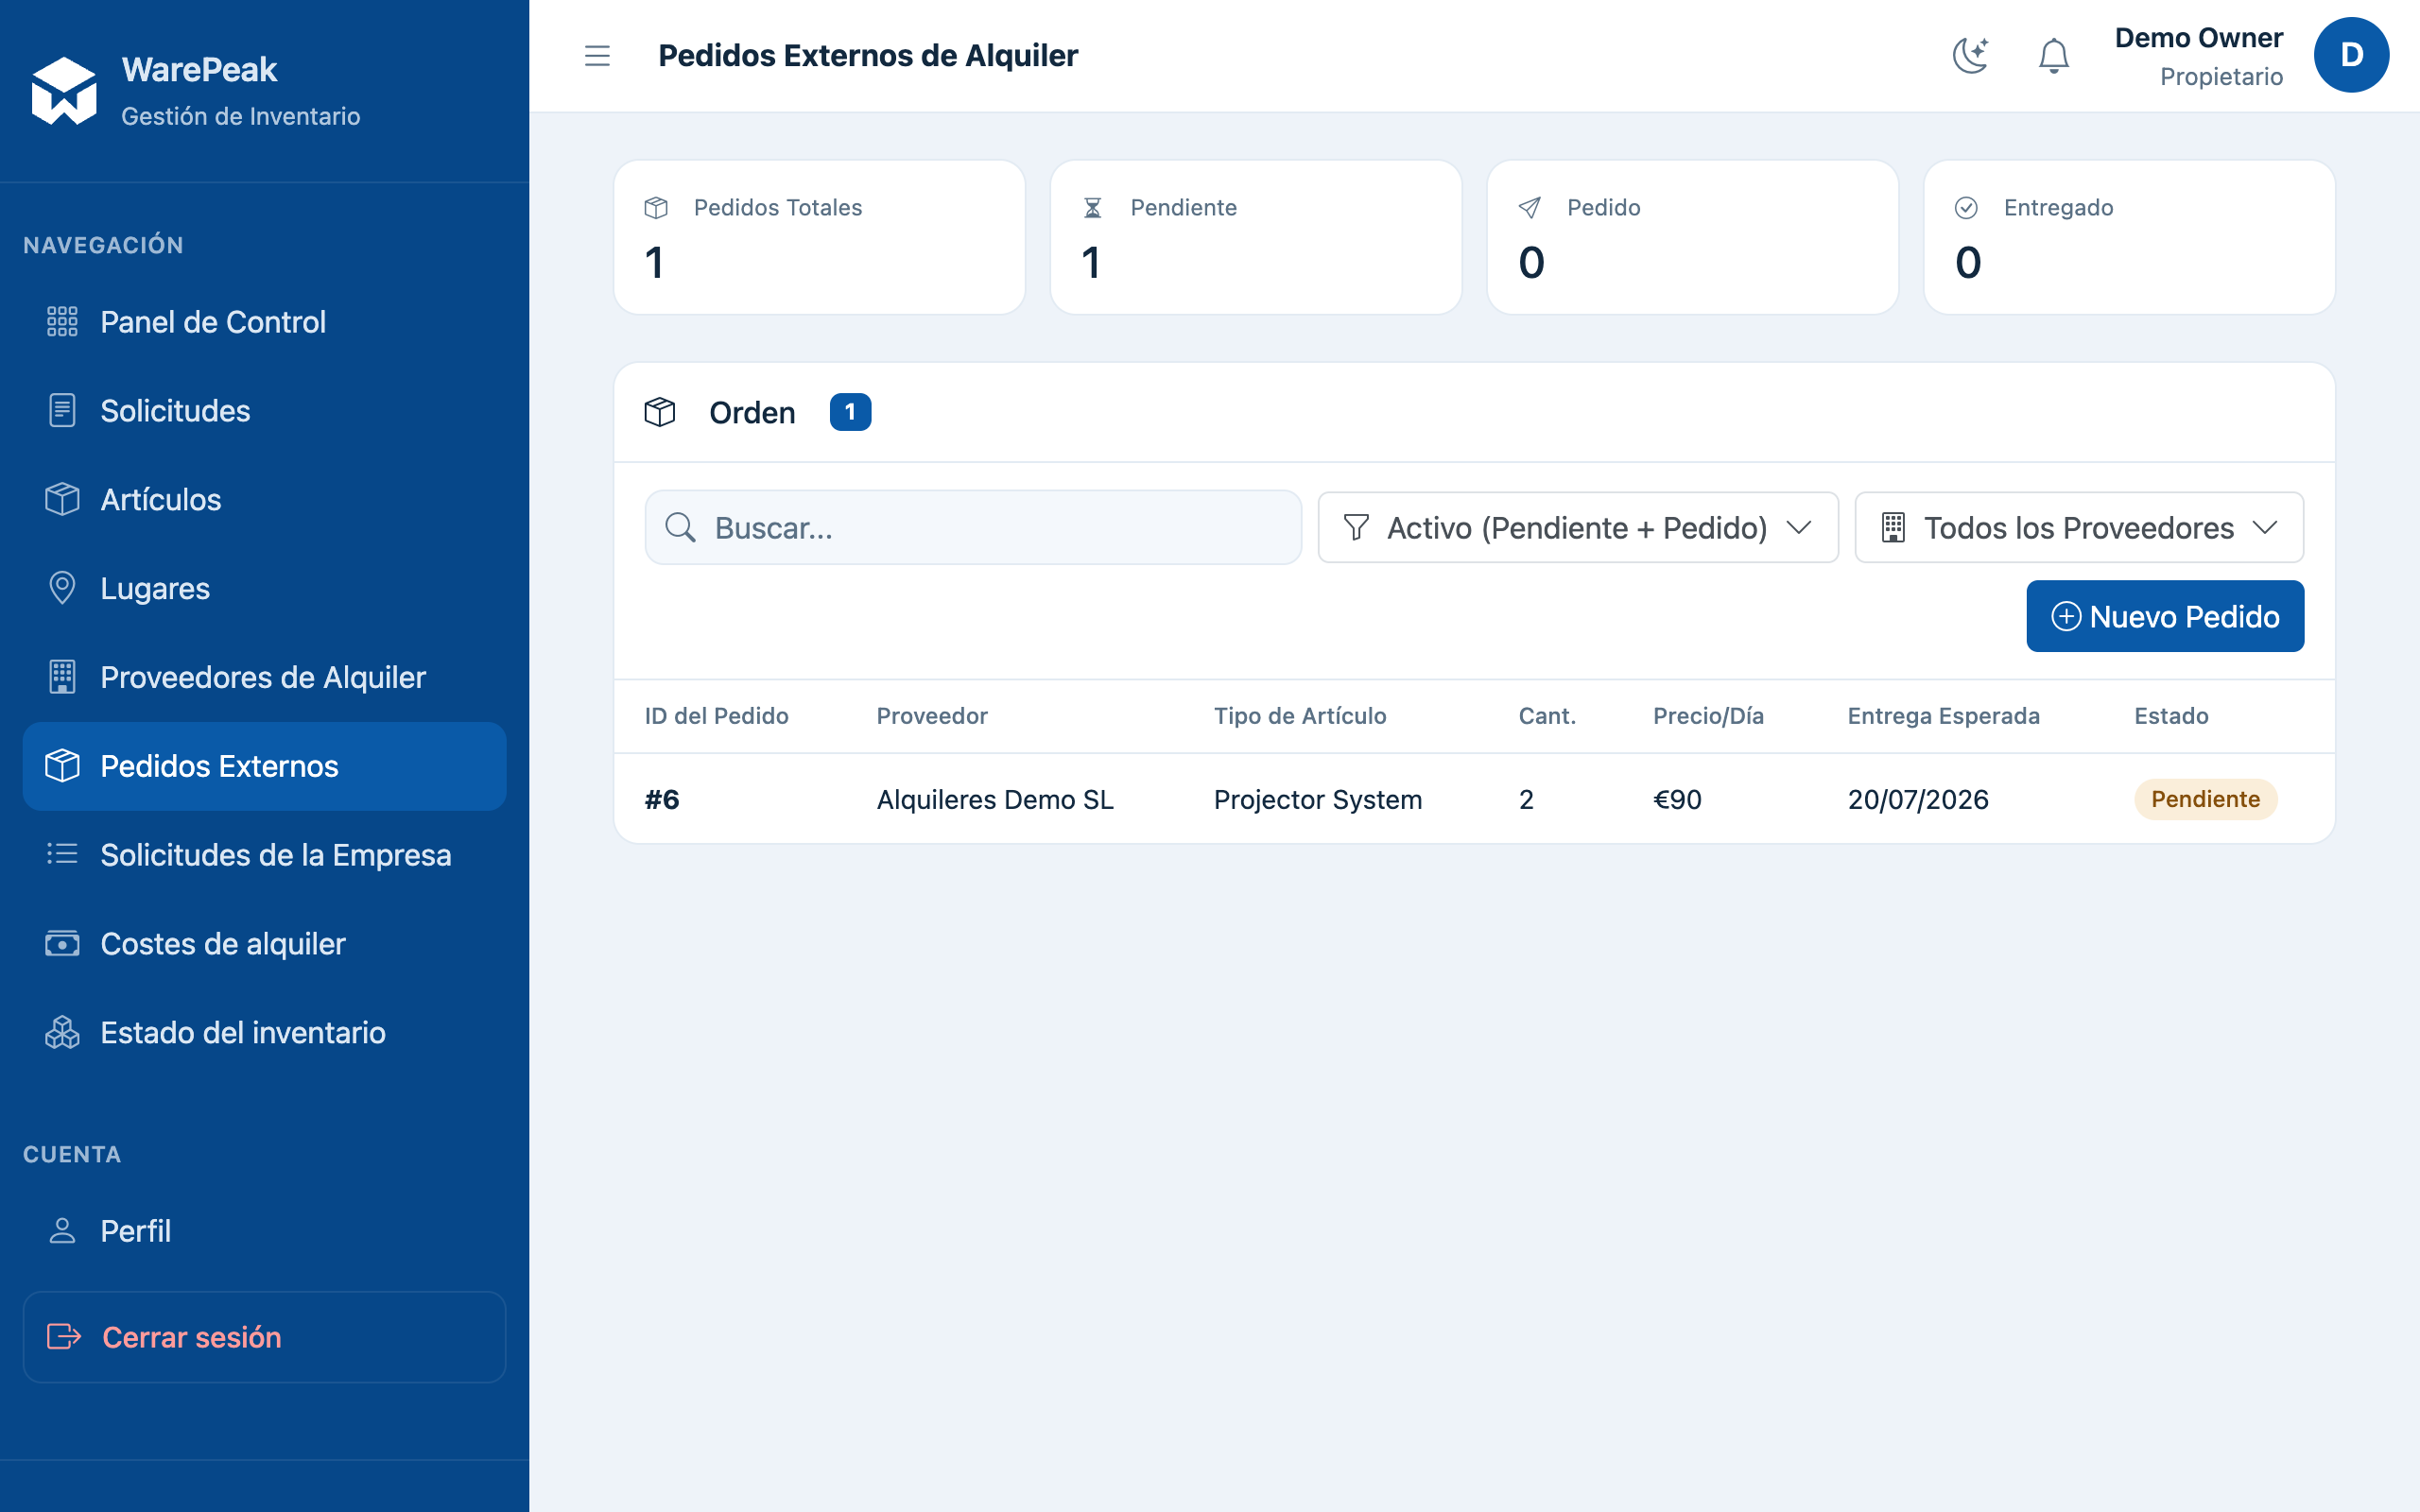Click the status filter chevron arrow
This screenshot has height=1512, width=2420.
pyautogui.click(x=1798, y=527)
